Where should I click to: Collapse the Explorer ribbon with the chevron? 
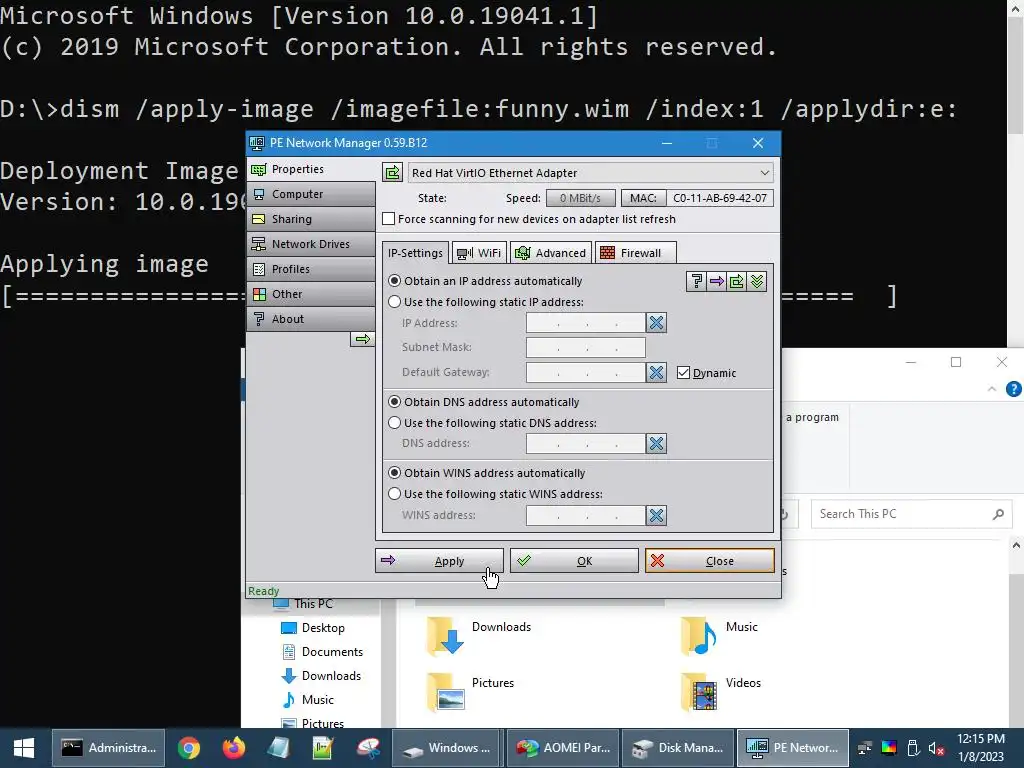[x=992, y=389]
